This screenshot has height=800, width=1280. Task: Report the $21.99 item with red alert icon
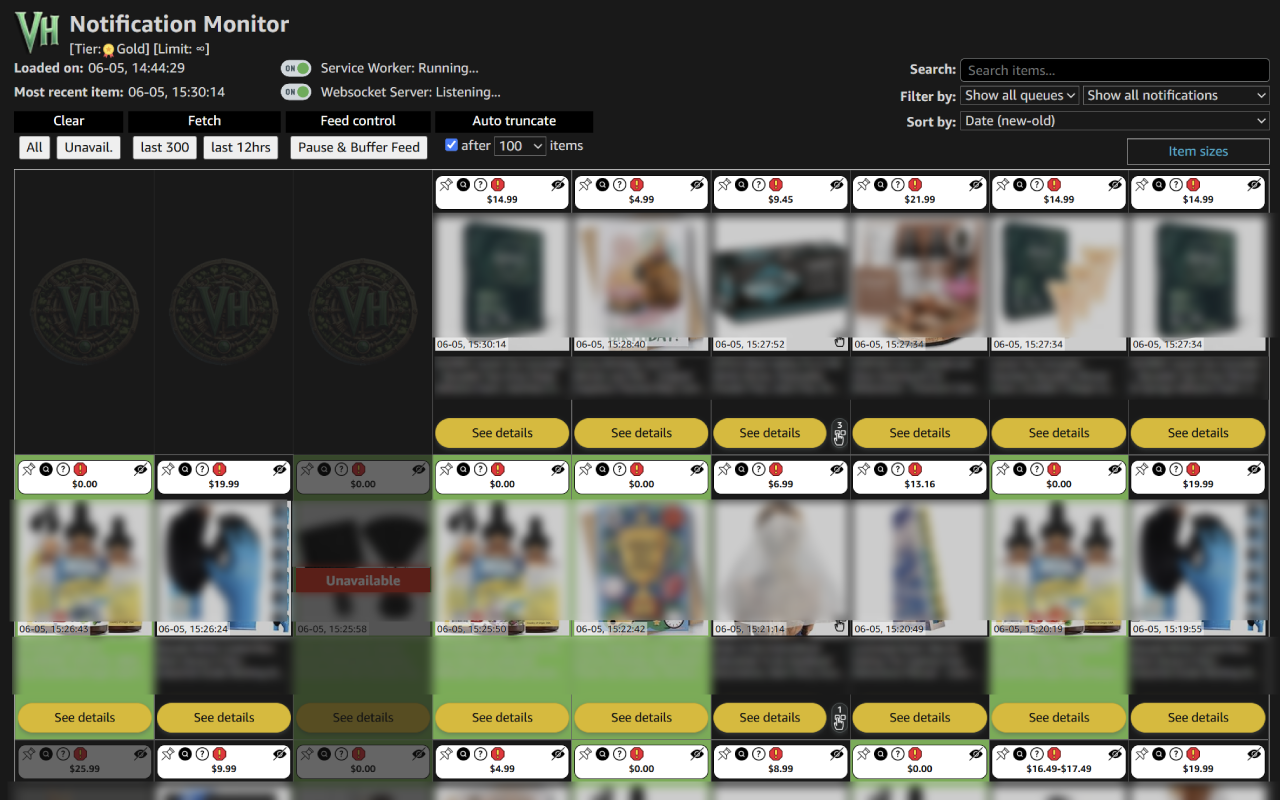coord(915,185)
